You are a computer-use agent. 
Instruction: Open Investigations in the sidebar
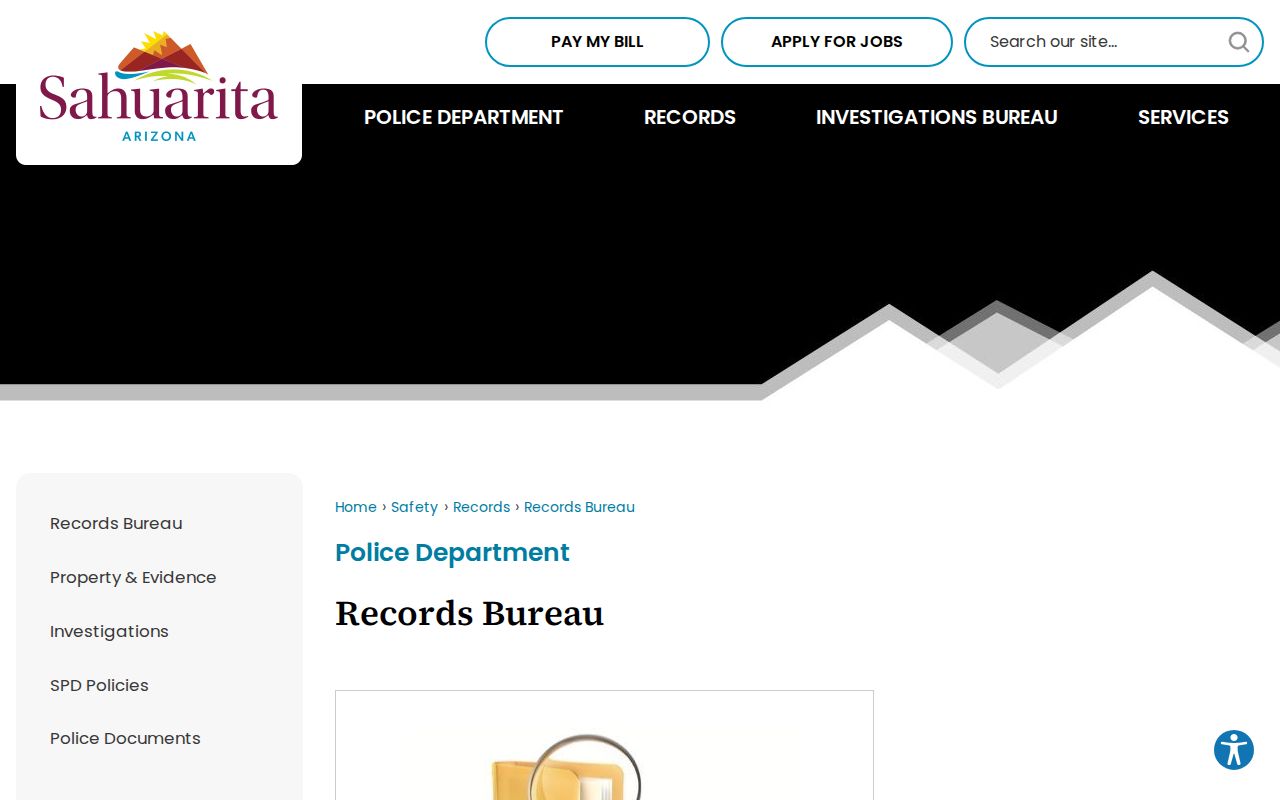tap(109, 631)
